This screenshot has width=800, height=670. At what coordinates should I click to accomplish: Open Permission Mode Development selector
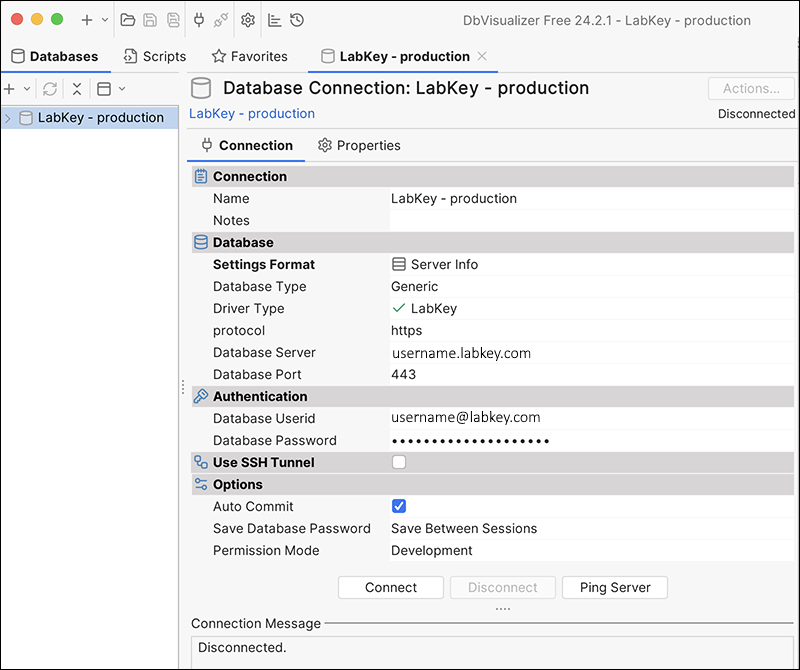tap(591, 550)
